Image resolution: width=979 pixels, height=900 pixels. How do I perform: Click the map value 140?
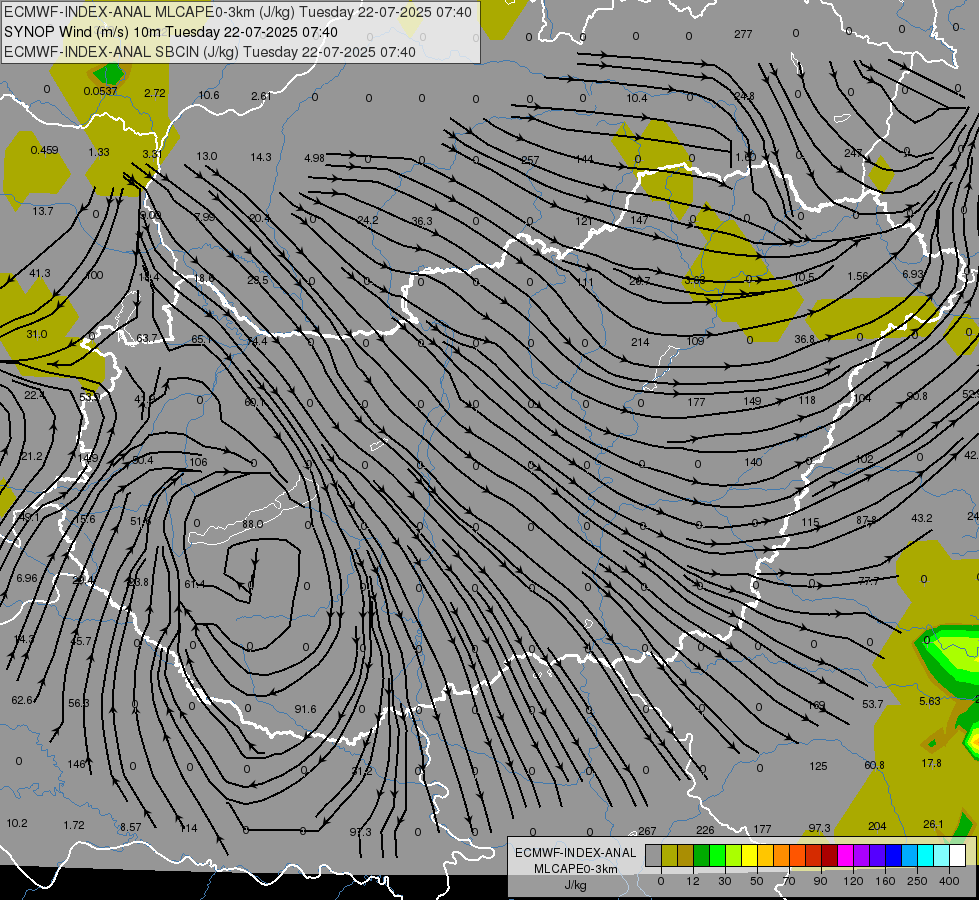[x=754, y=462]
